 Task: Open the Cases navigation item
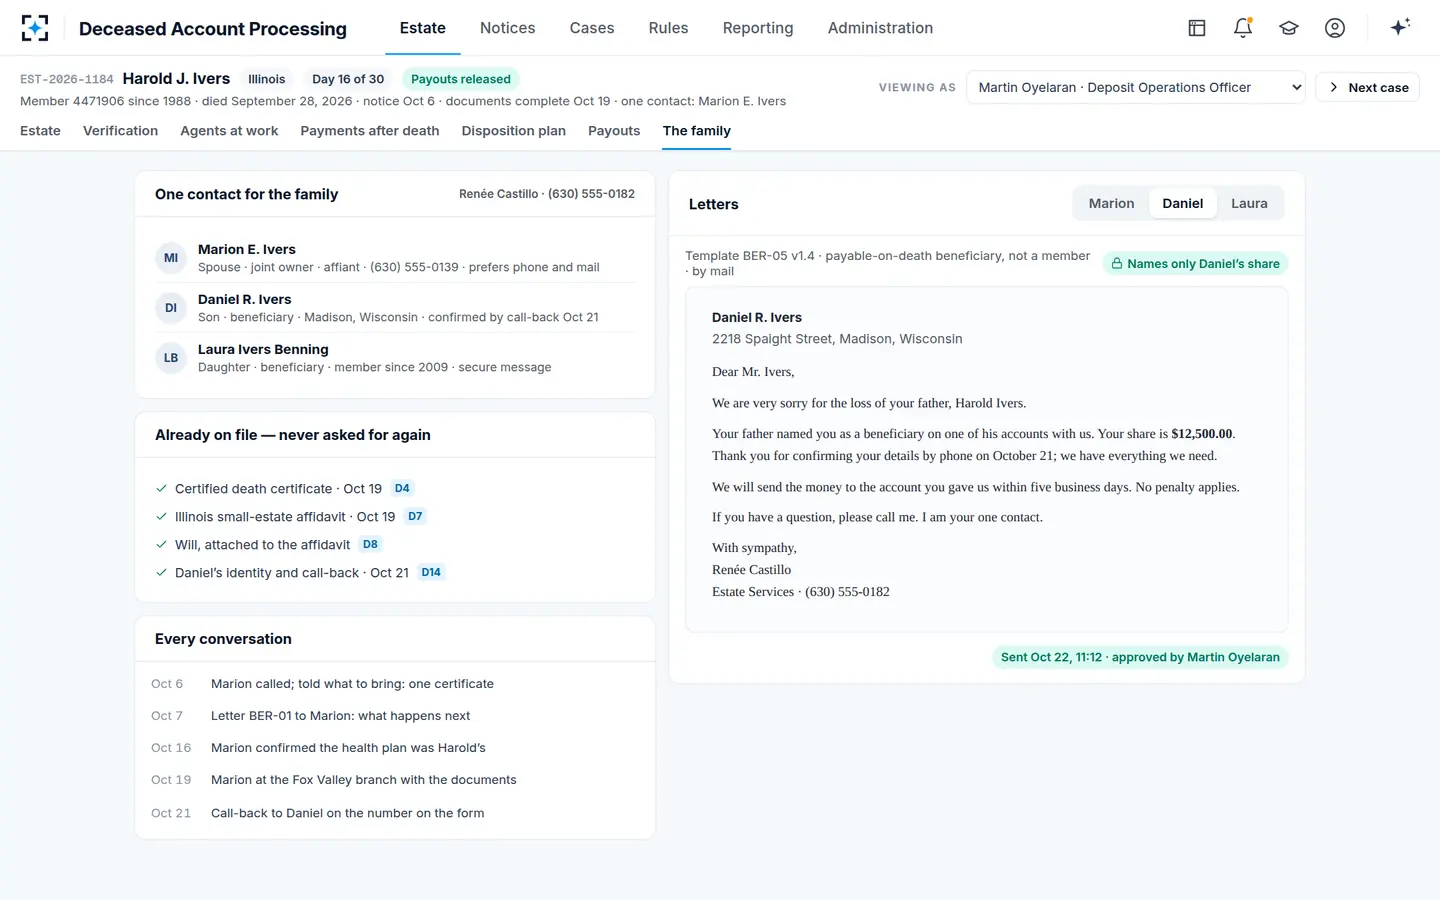592,28
